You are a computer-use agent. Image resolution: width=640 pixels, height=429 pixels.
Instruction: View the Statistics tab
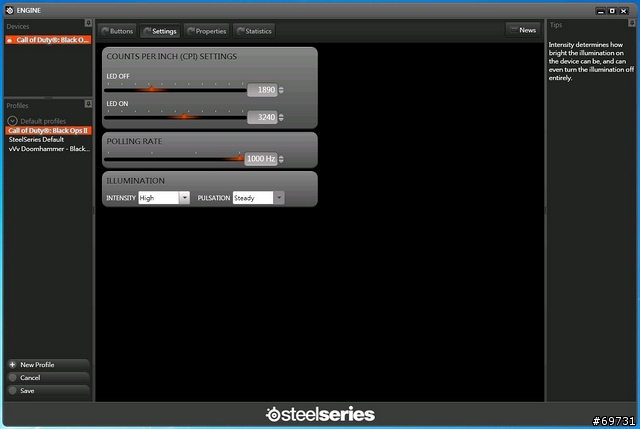[254, 31]
